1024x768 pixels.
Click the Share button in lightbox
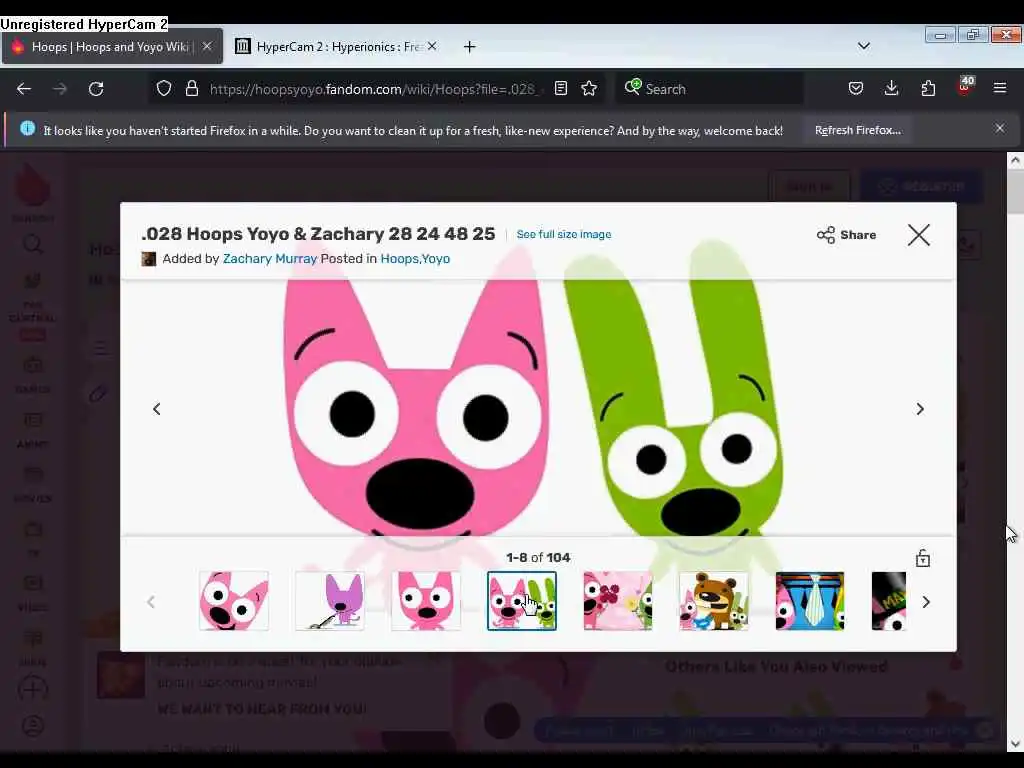(846, 235)
